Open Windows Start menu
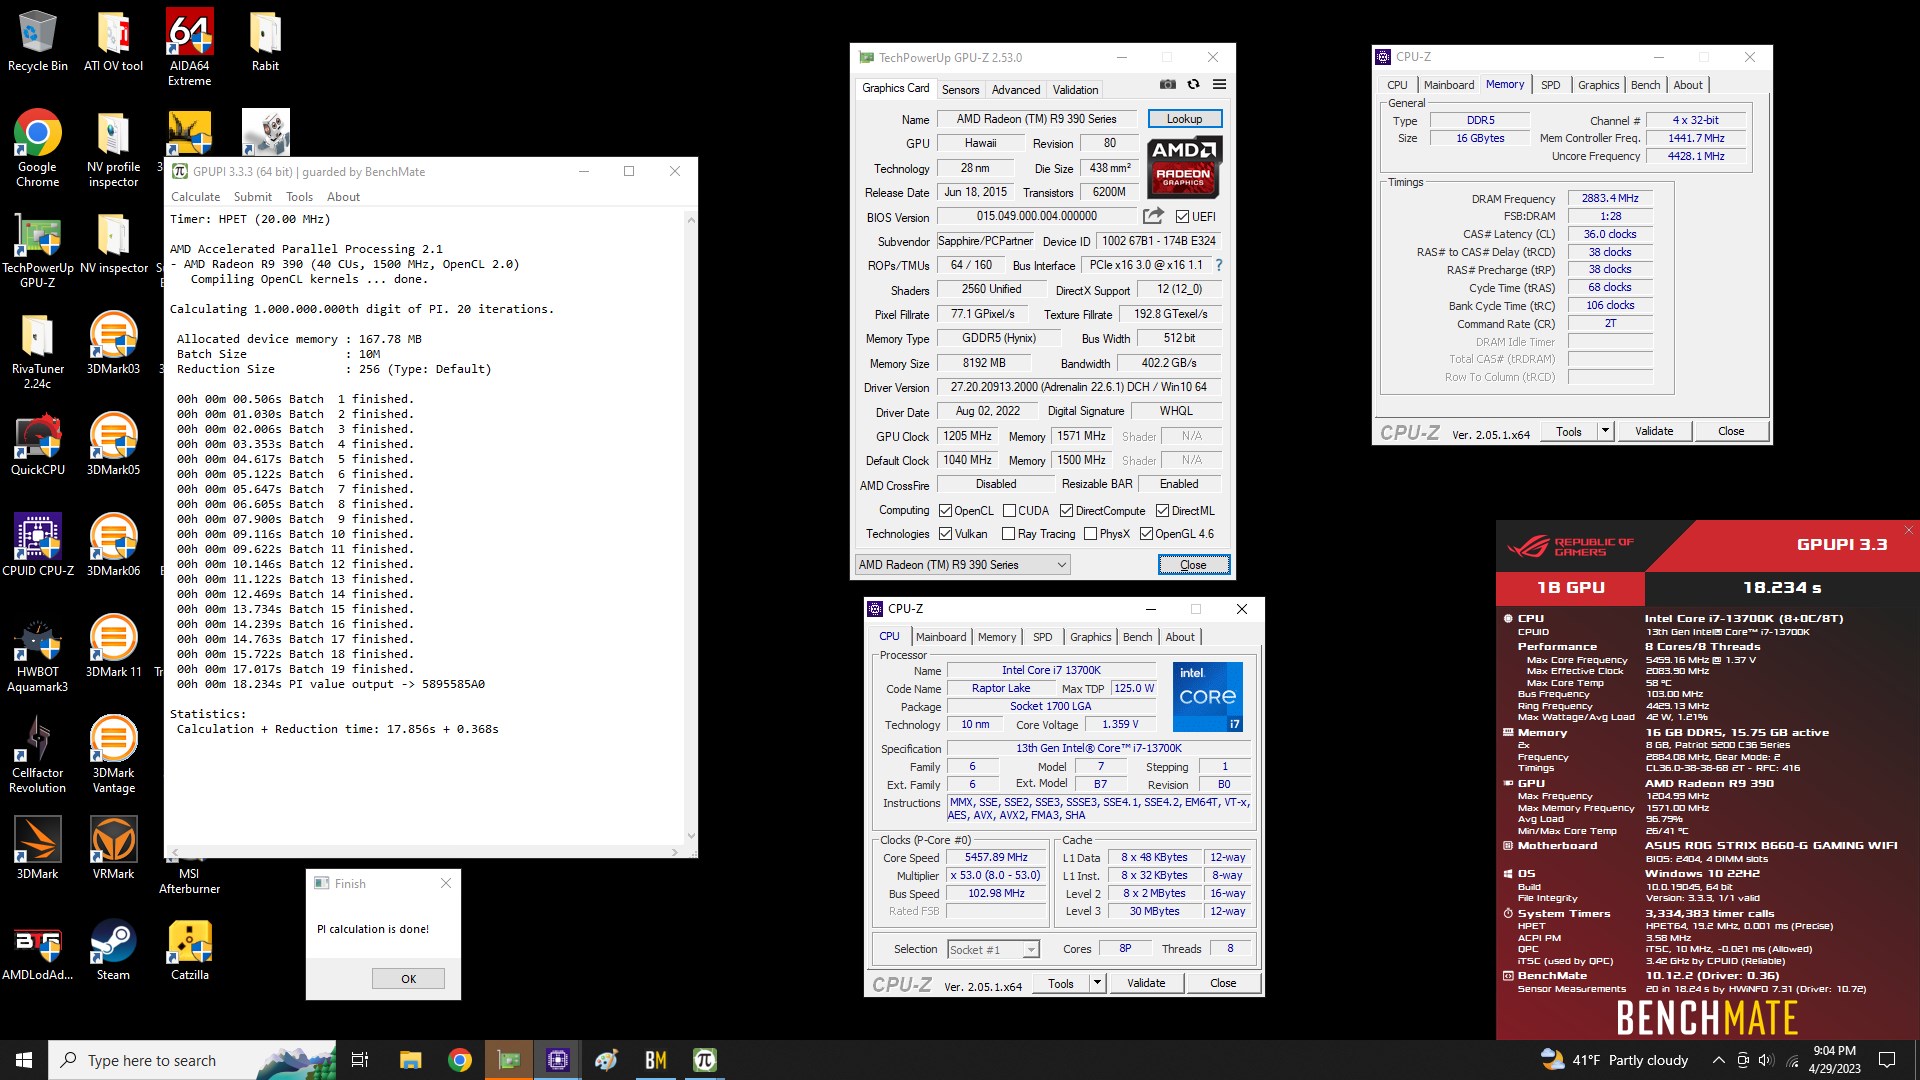Image resolution: width=1920 pixels, height=1080 pixels. click(x=24, y=1060)
